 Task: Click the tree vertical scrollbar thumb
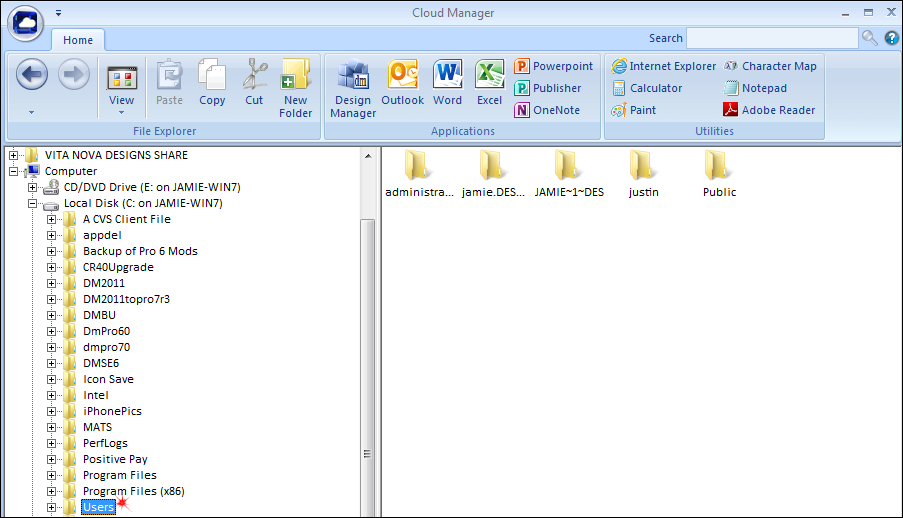368,368
